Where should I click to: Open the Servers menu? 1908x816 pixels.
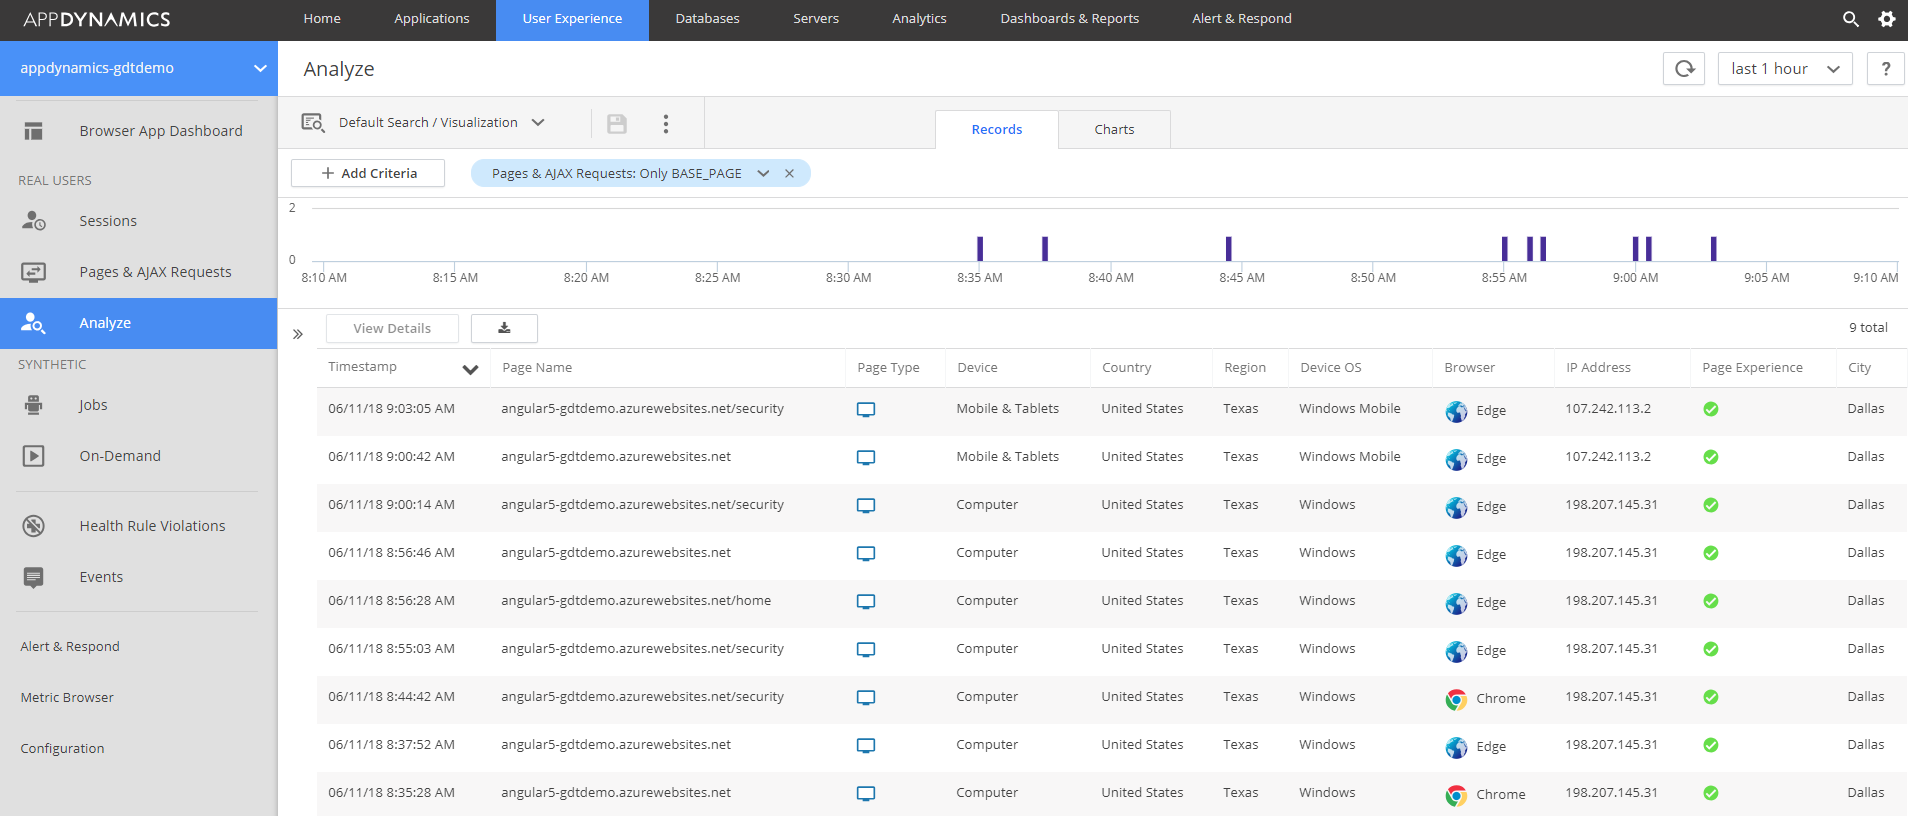pos(816,19)
